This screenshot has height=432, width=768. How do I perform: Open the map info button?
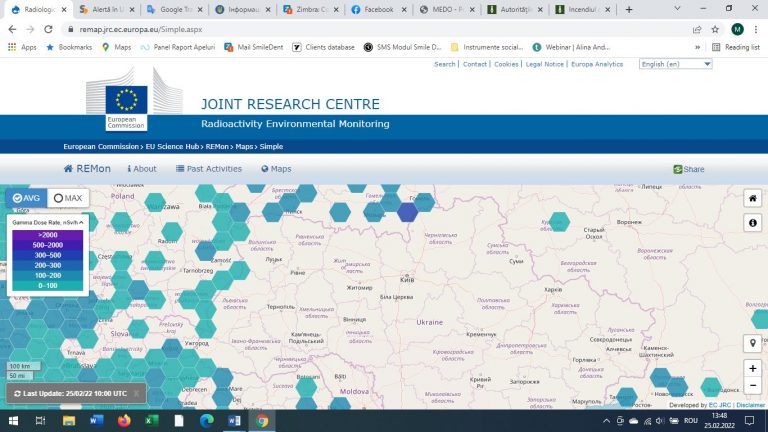coord(752,223)
